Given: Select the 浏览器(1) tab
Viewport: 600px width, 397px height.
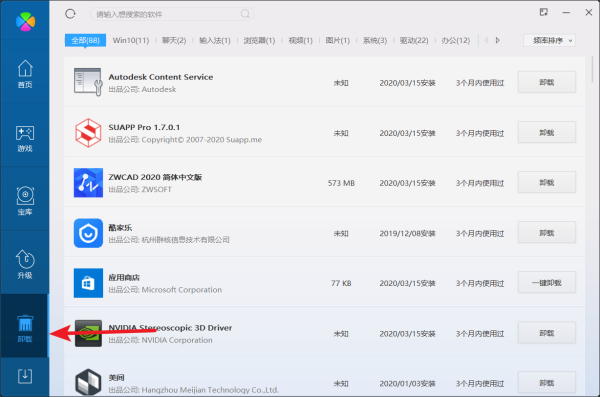Looking at the screenshot, I should (x=259, y=40).
